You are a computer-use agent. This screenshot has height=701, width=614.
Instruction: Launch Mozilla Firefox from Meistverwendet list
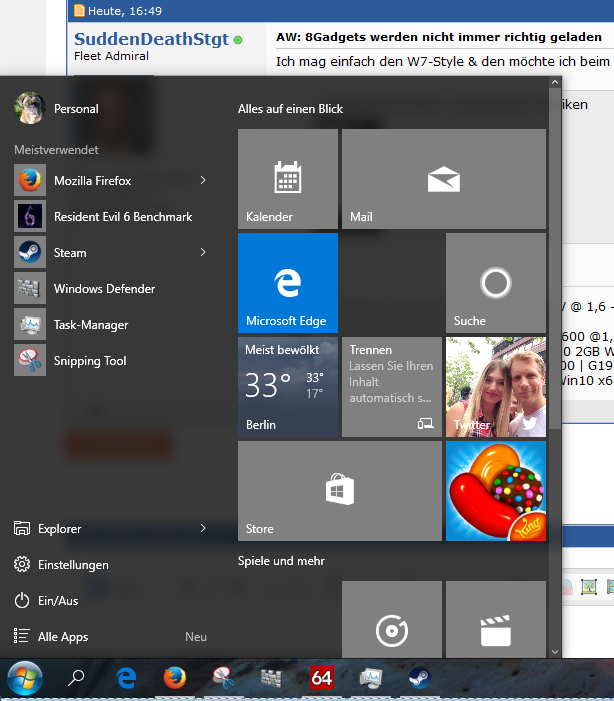tap(93, 181)
